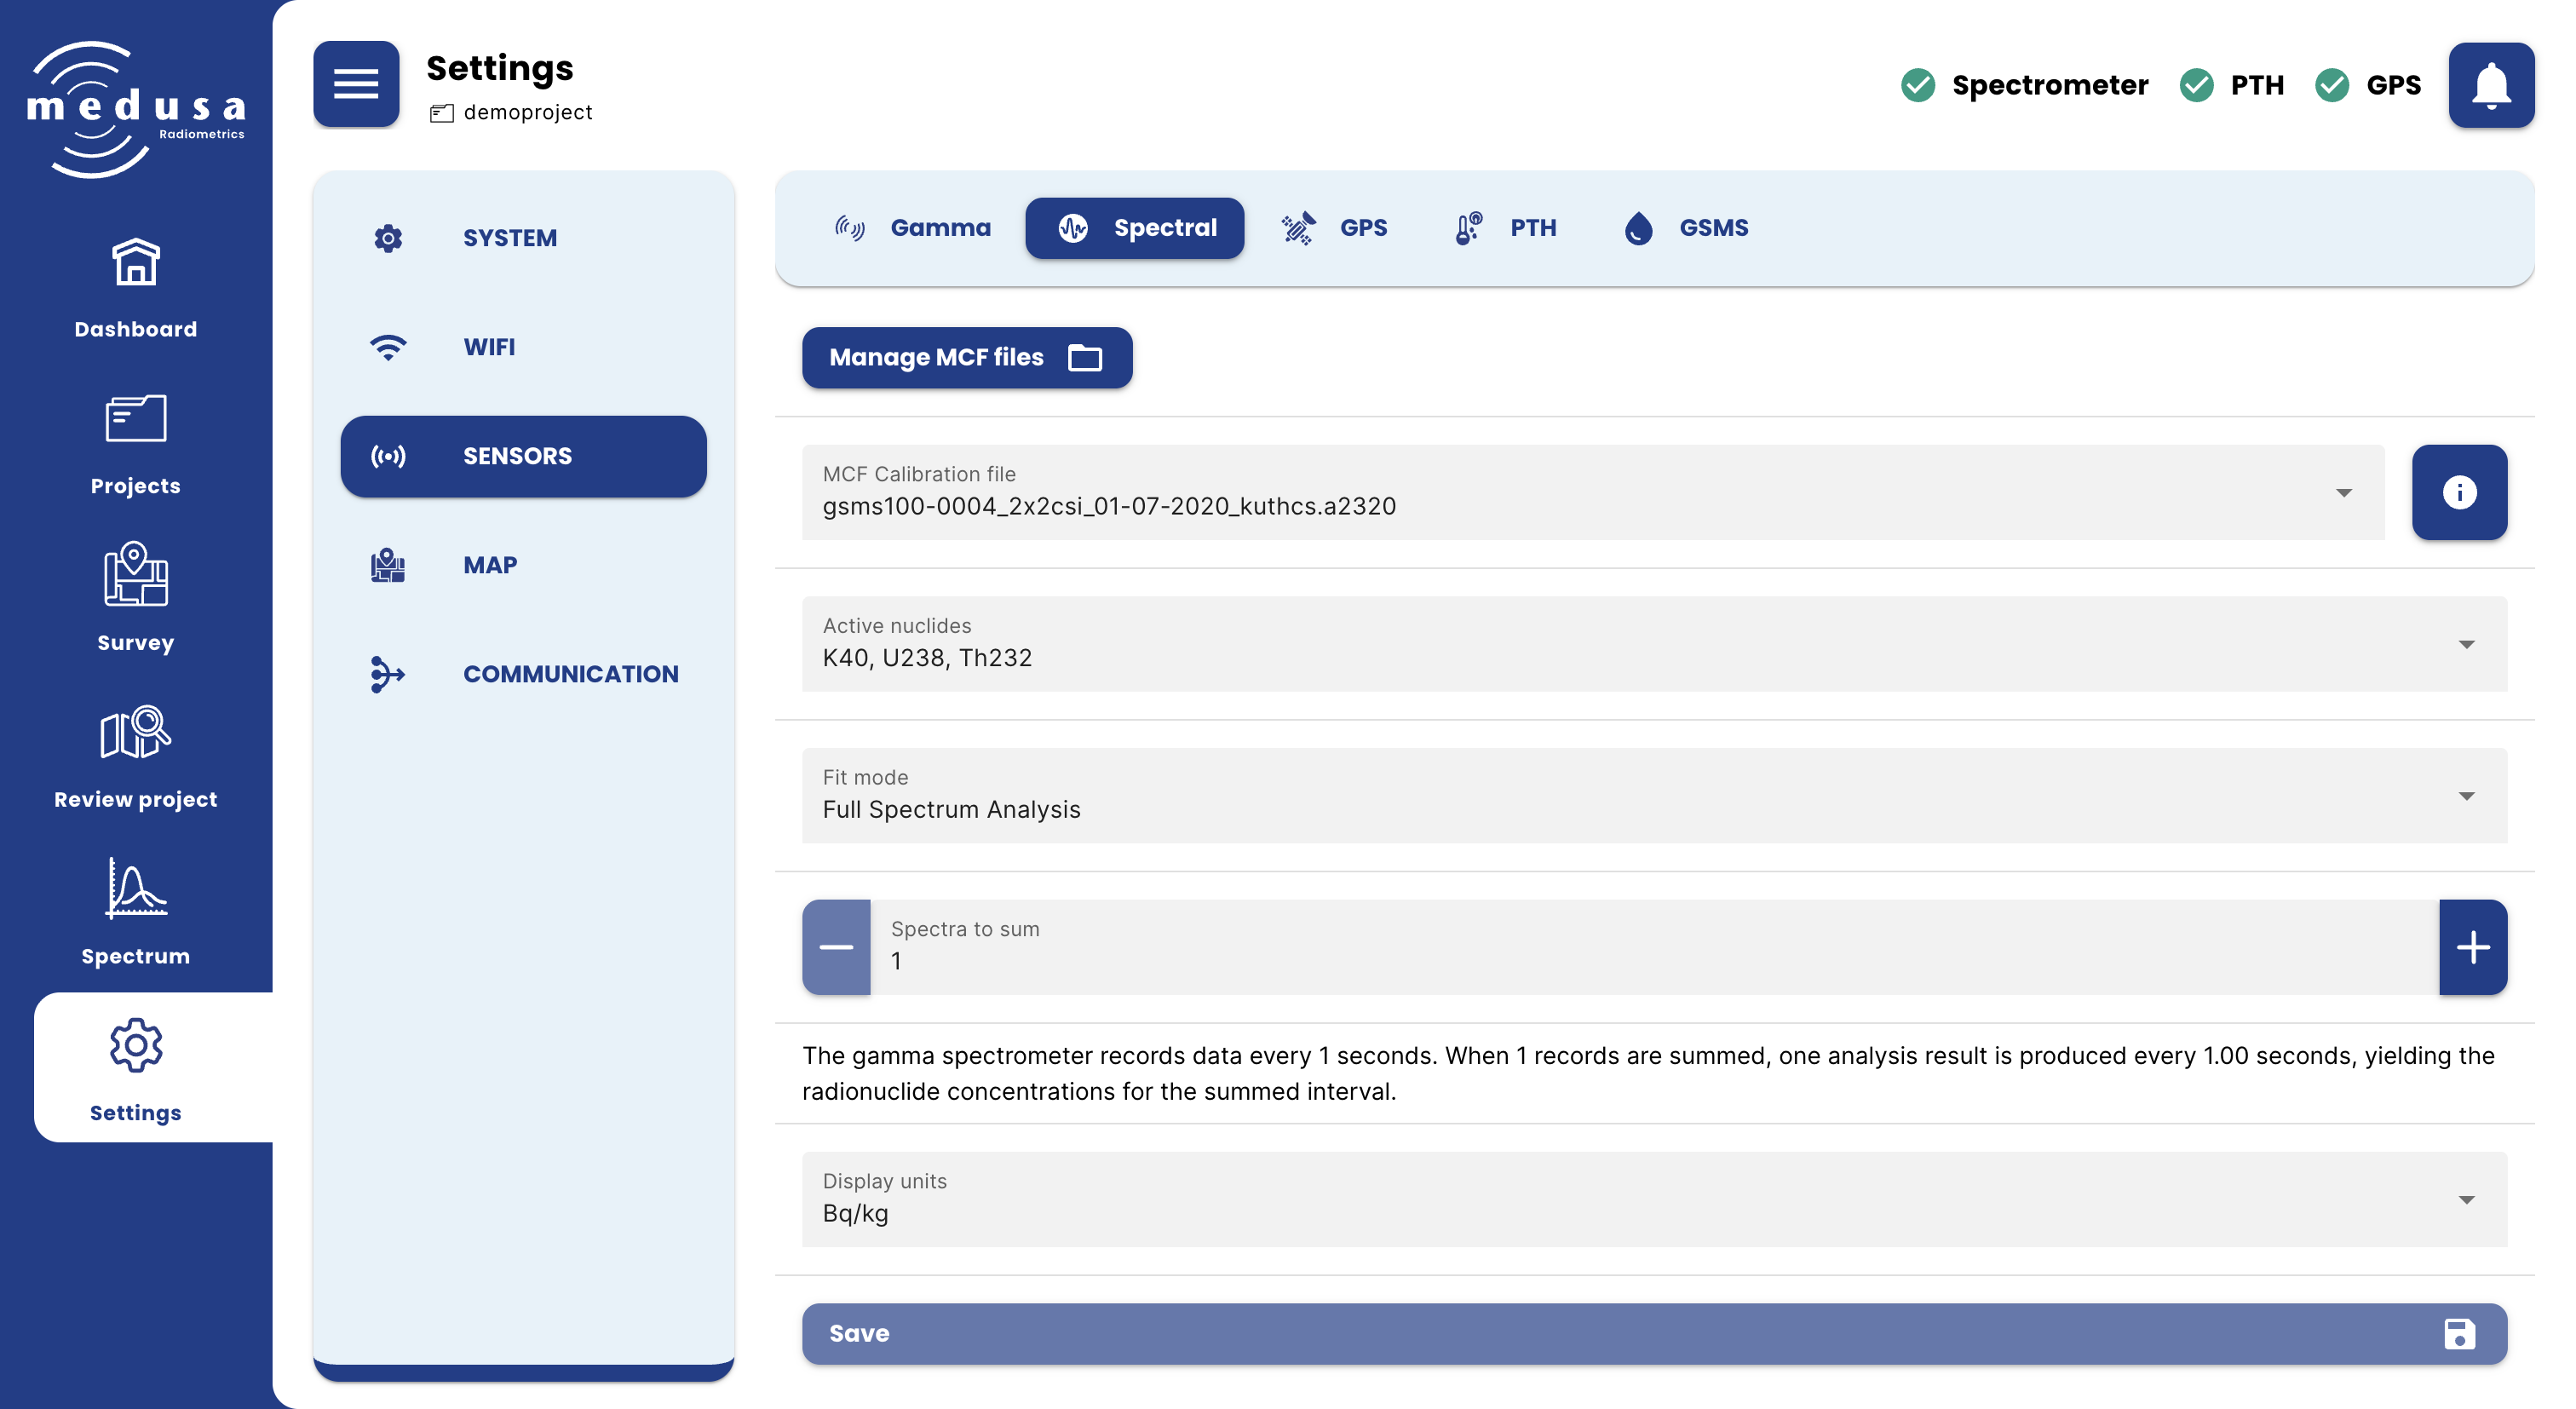Toggle the hamburger menu button

(x=356, y=84)
